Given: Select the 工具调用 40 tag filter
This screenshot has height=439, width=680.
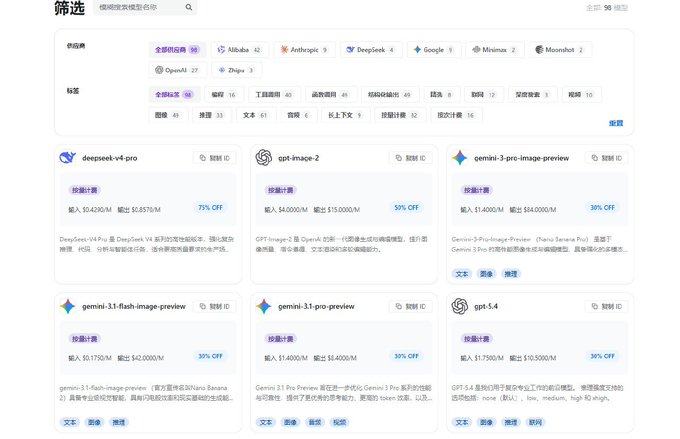Looking at the screenshot, I should [x=274, y=95].
